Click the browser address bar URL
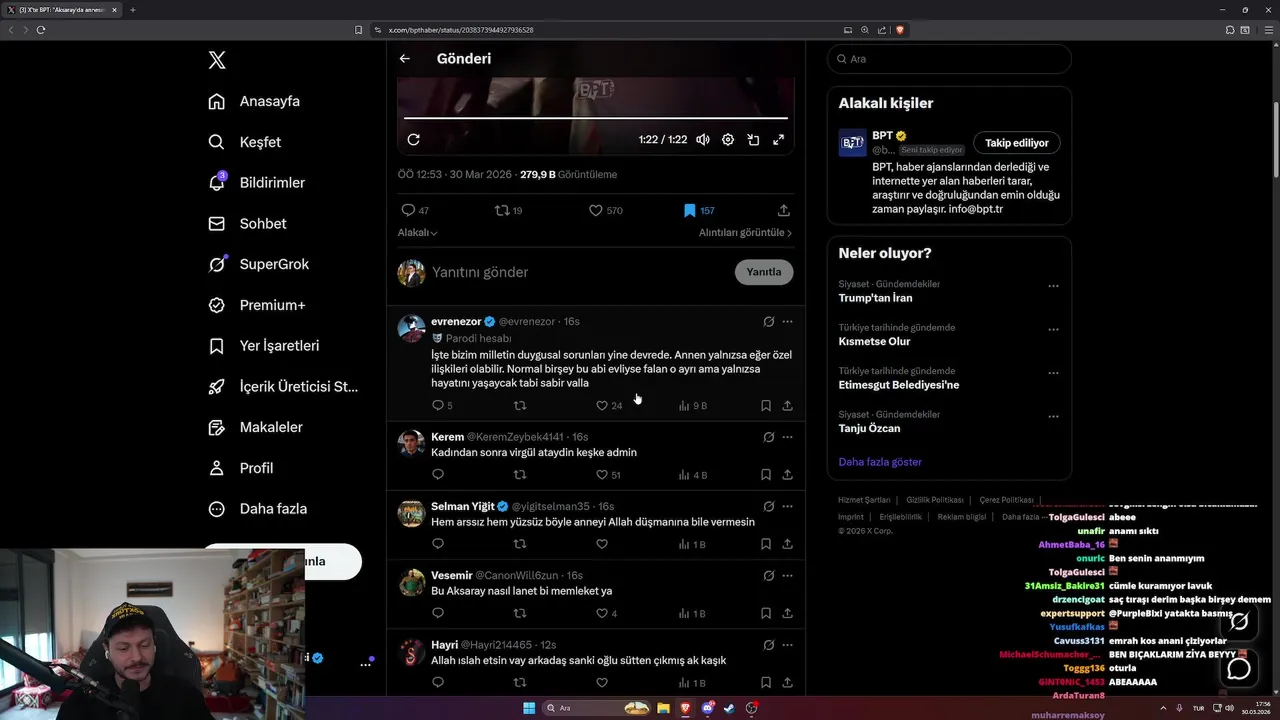Viewport: 1280px width, 720px height. coord(461,30)
